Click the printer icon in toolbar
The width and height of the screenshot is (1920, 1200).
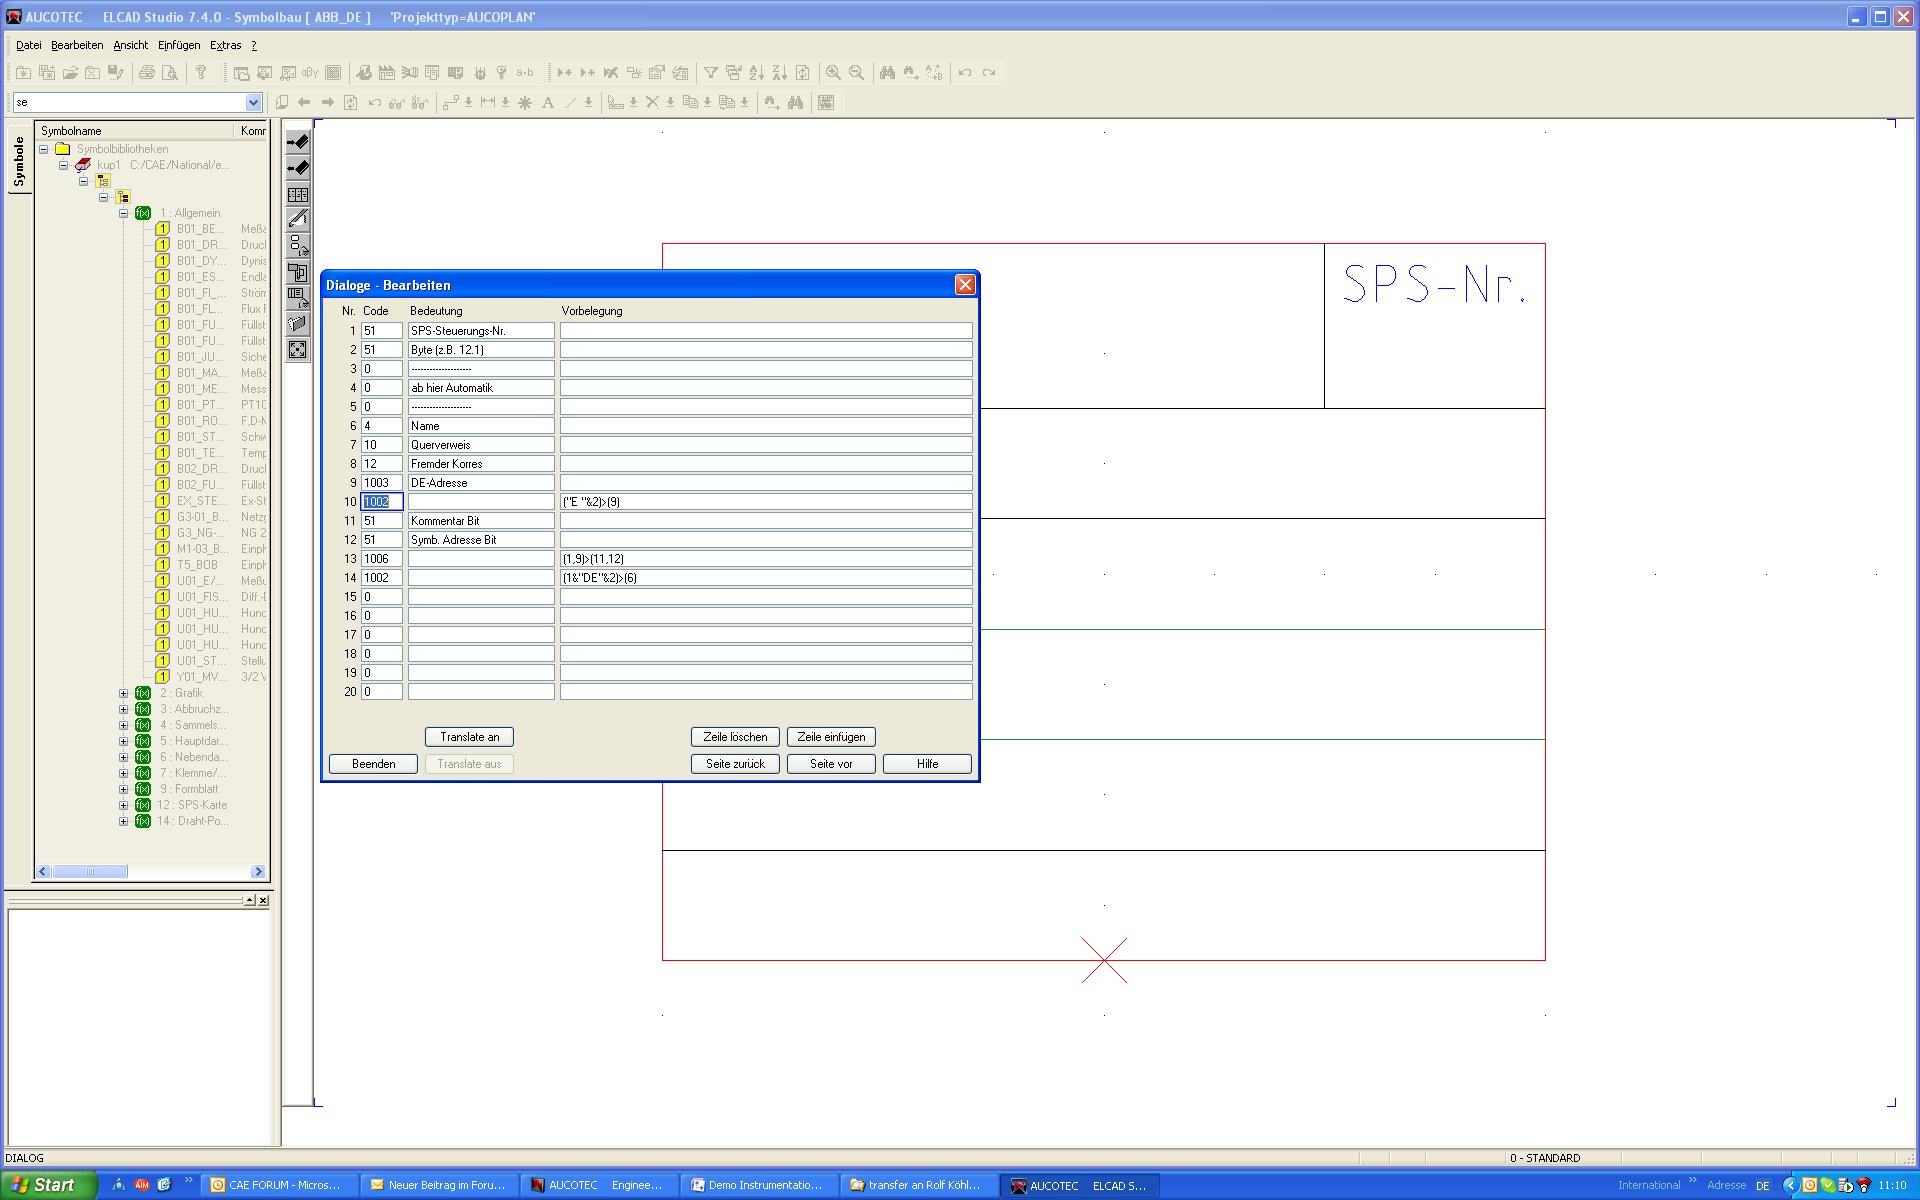pyautogui.click(x=147, y=73)
